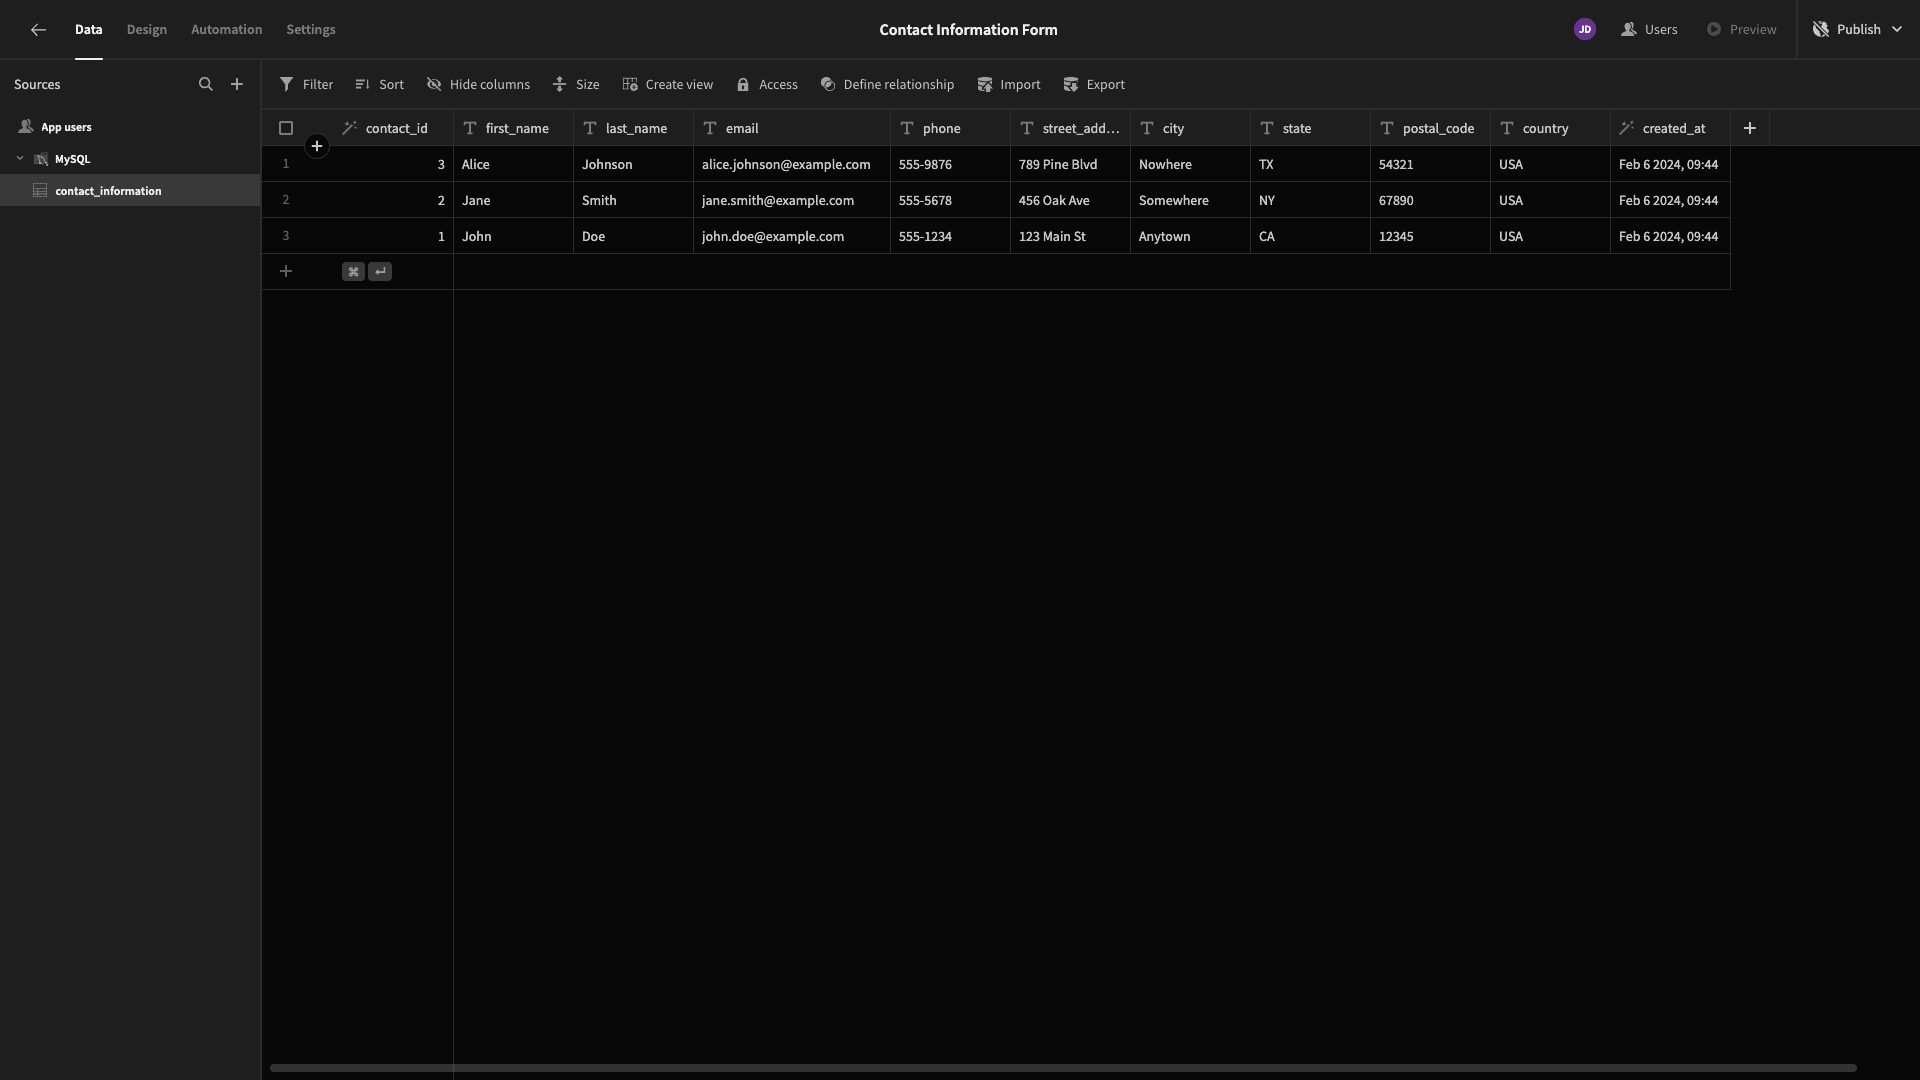Search the sources list
This screenshot has height=1080, width=1920.
click(206, 85)
